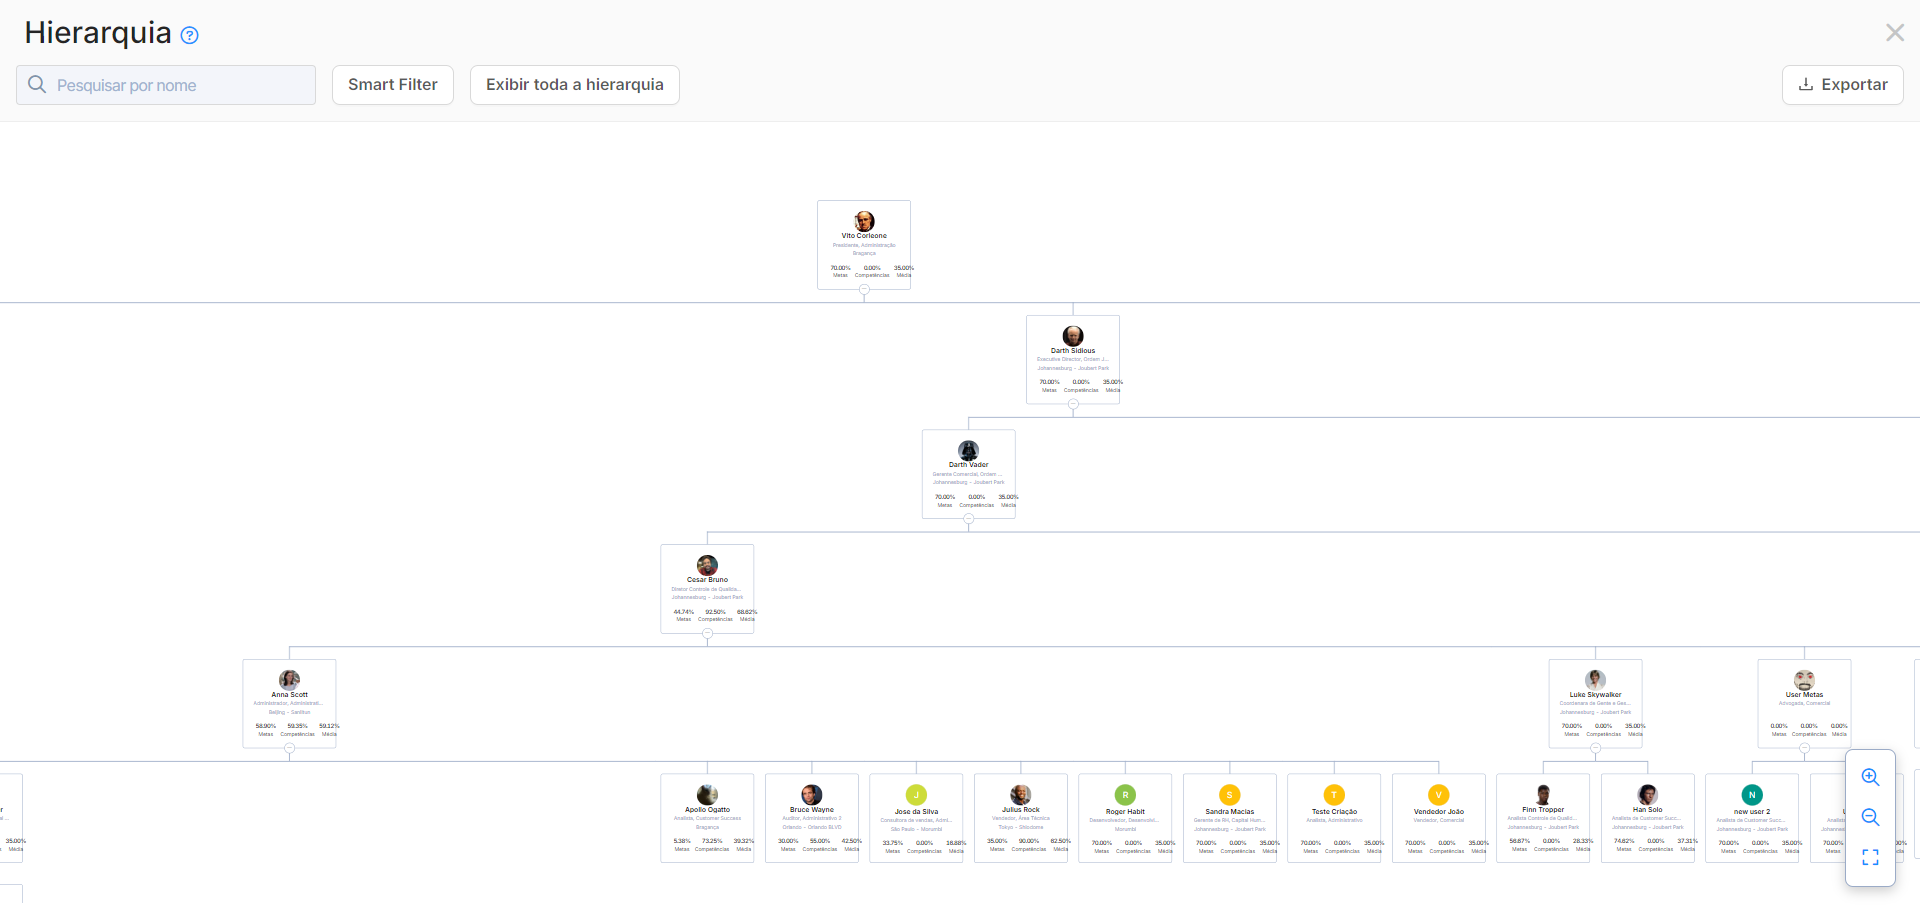The width and height of the screenshot is (1920, 911).
Task: Click Anna Scott's 58.90% Metas value
Action: click(266, 726)
